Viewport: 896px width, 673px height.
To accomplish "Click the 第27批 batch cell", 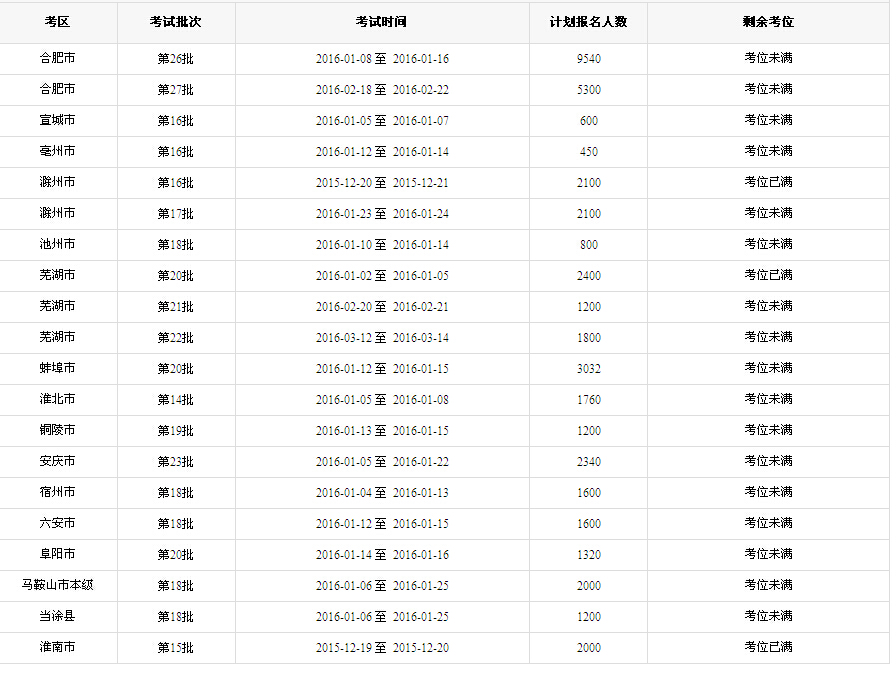I will coord(176,90).
